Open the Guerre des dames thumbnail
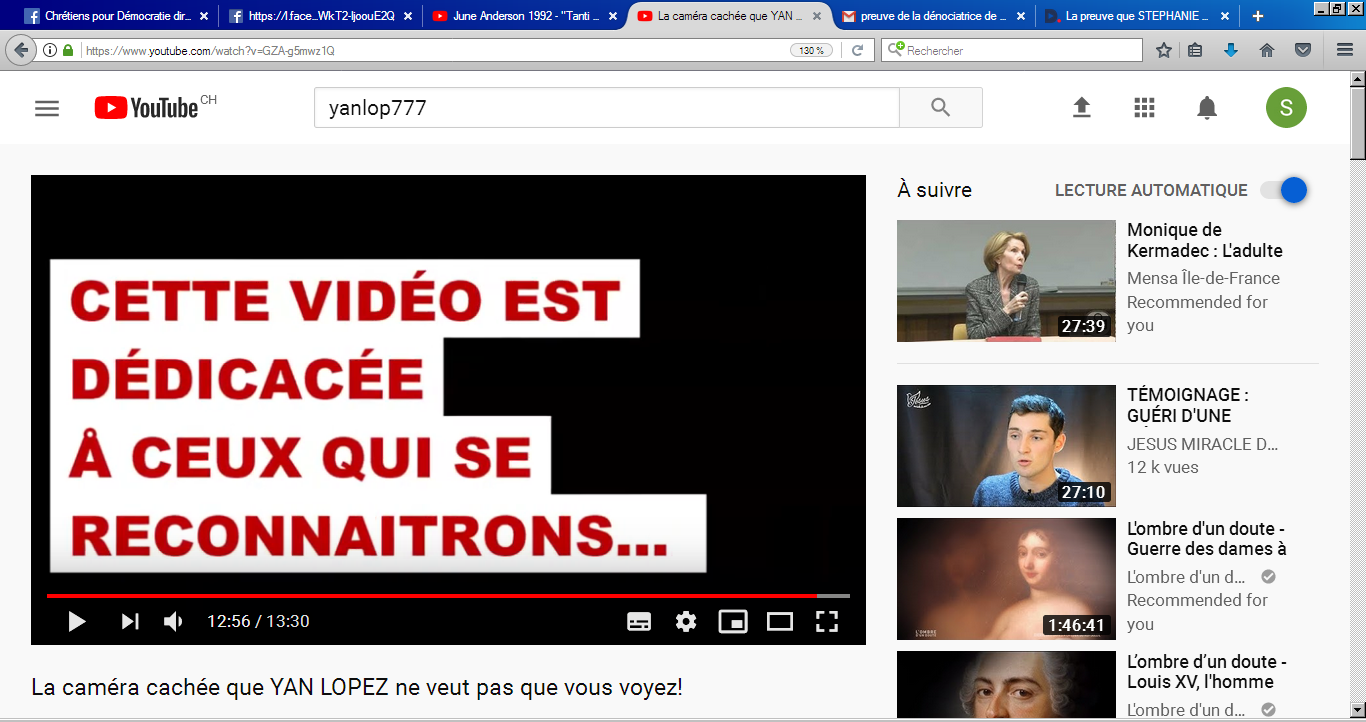Image resolution: width=1366 pixels, height=722 pixels. tap(1006, 579)
